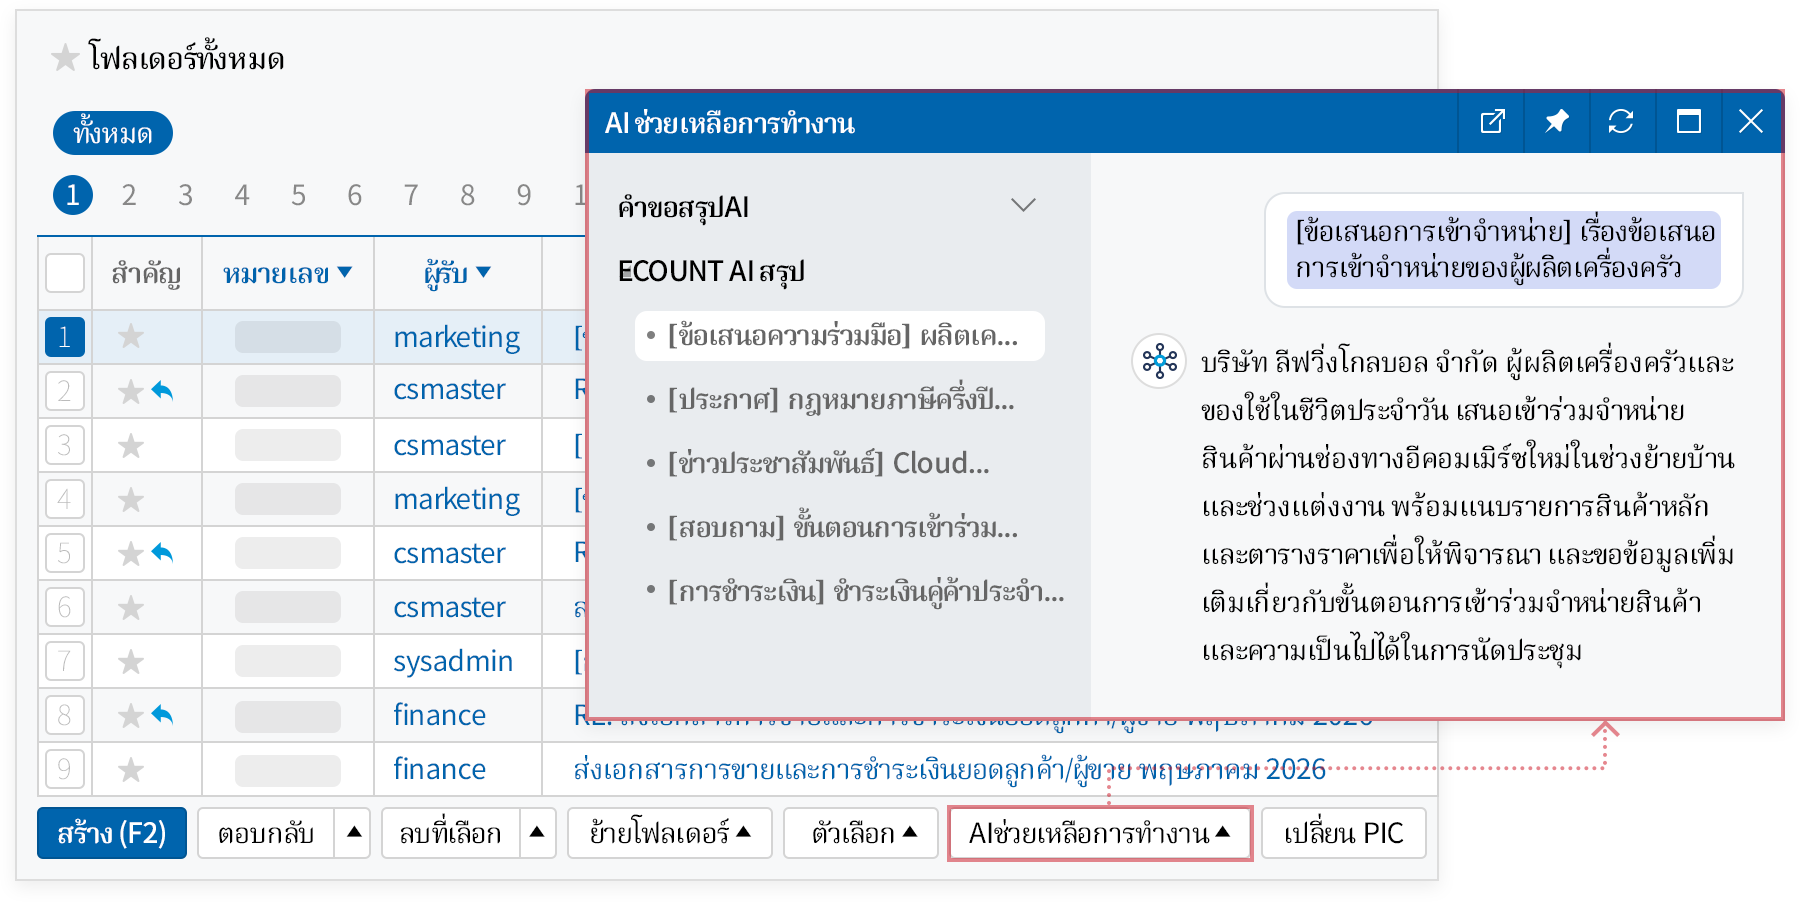Star the row 2 csmaster message
Image resolution: width=1800 pixels, height=902 pixels.
(x=131, y=391)
